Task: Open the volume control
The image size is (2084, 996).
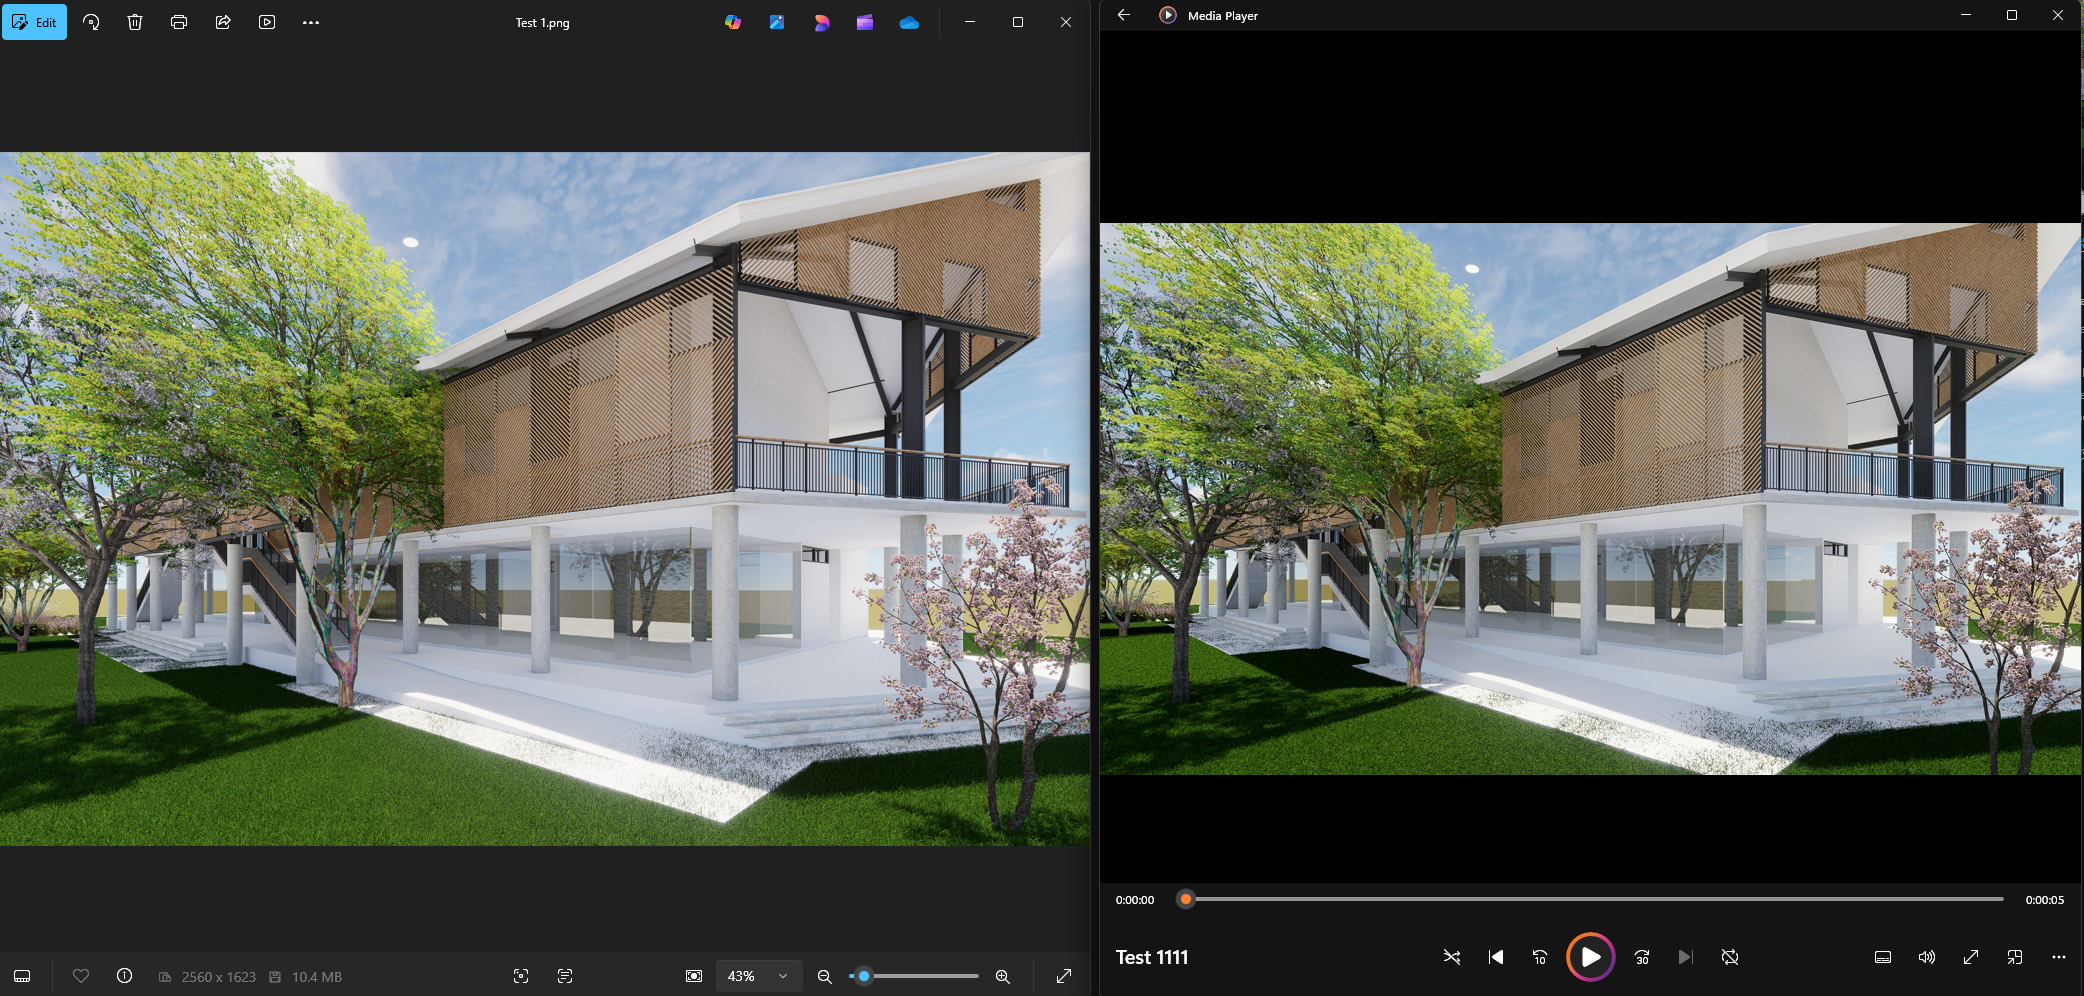Action: click(x=1927, y=957)
